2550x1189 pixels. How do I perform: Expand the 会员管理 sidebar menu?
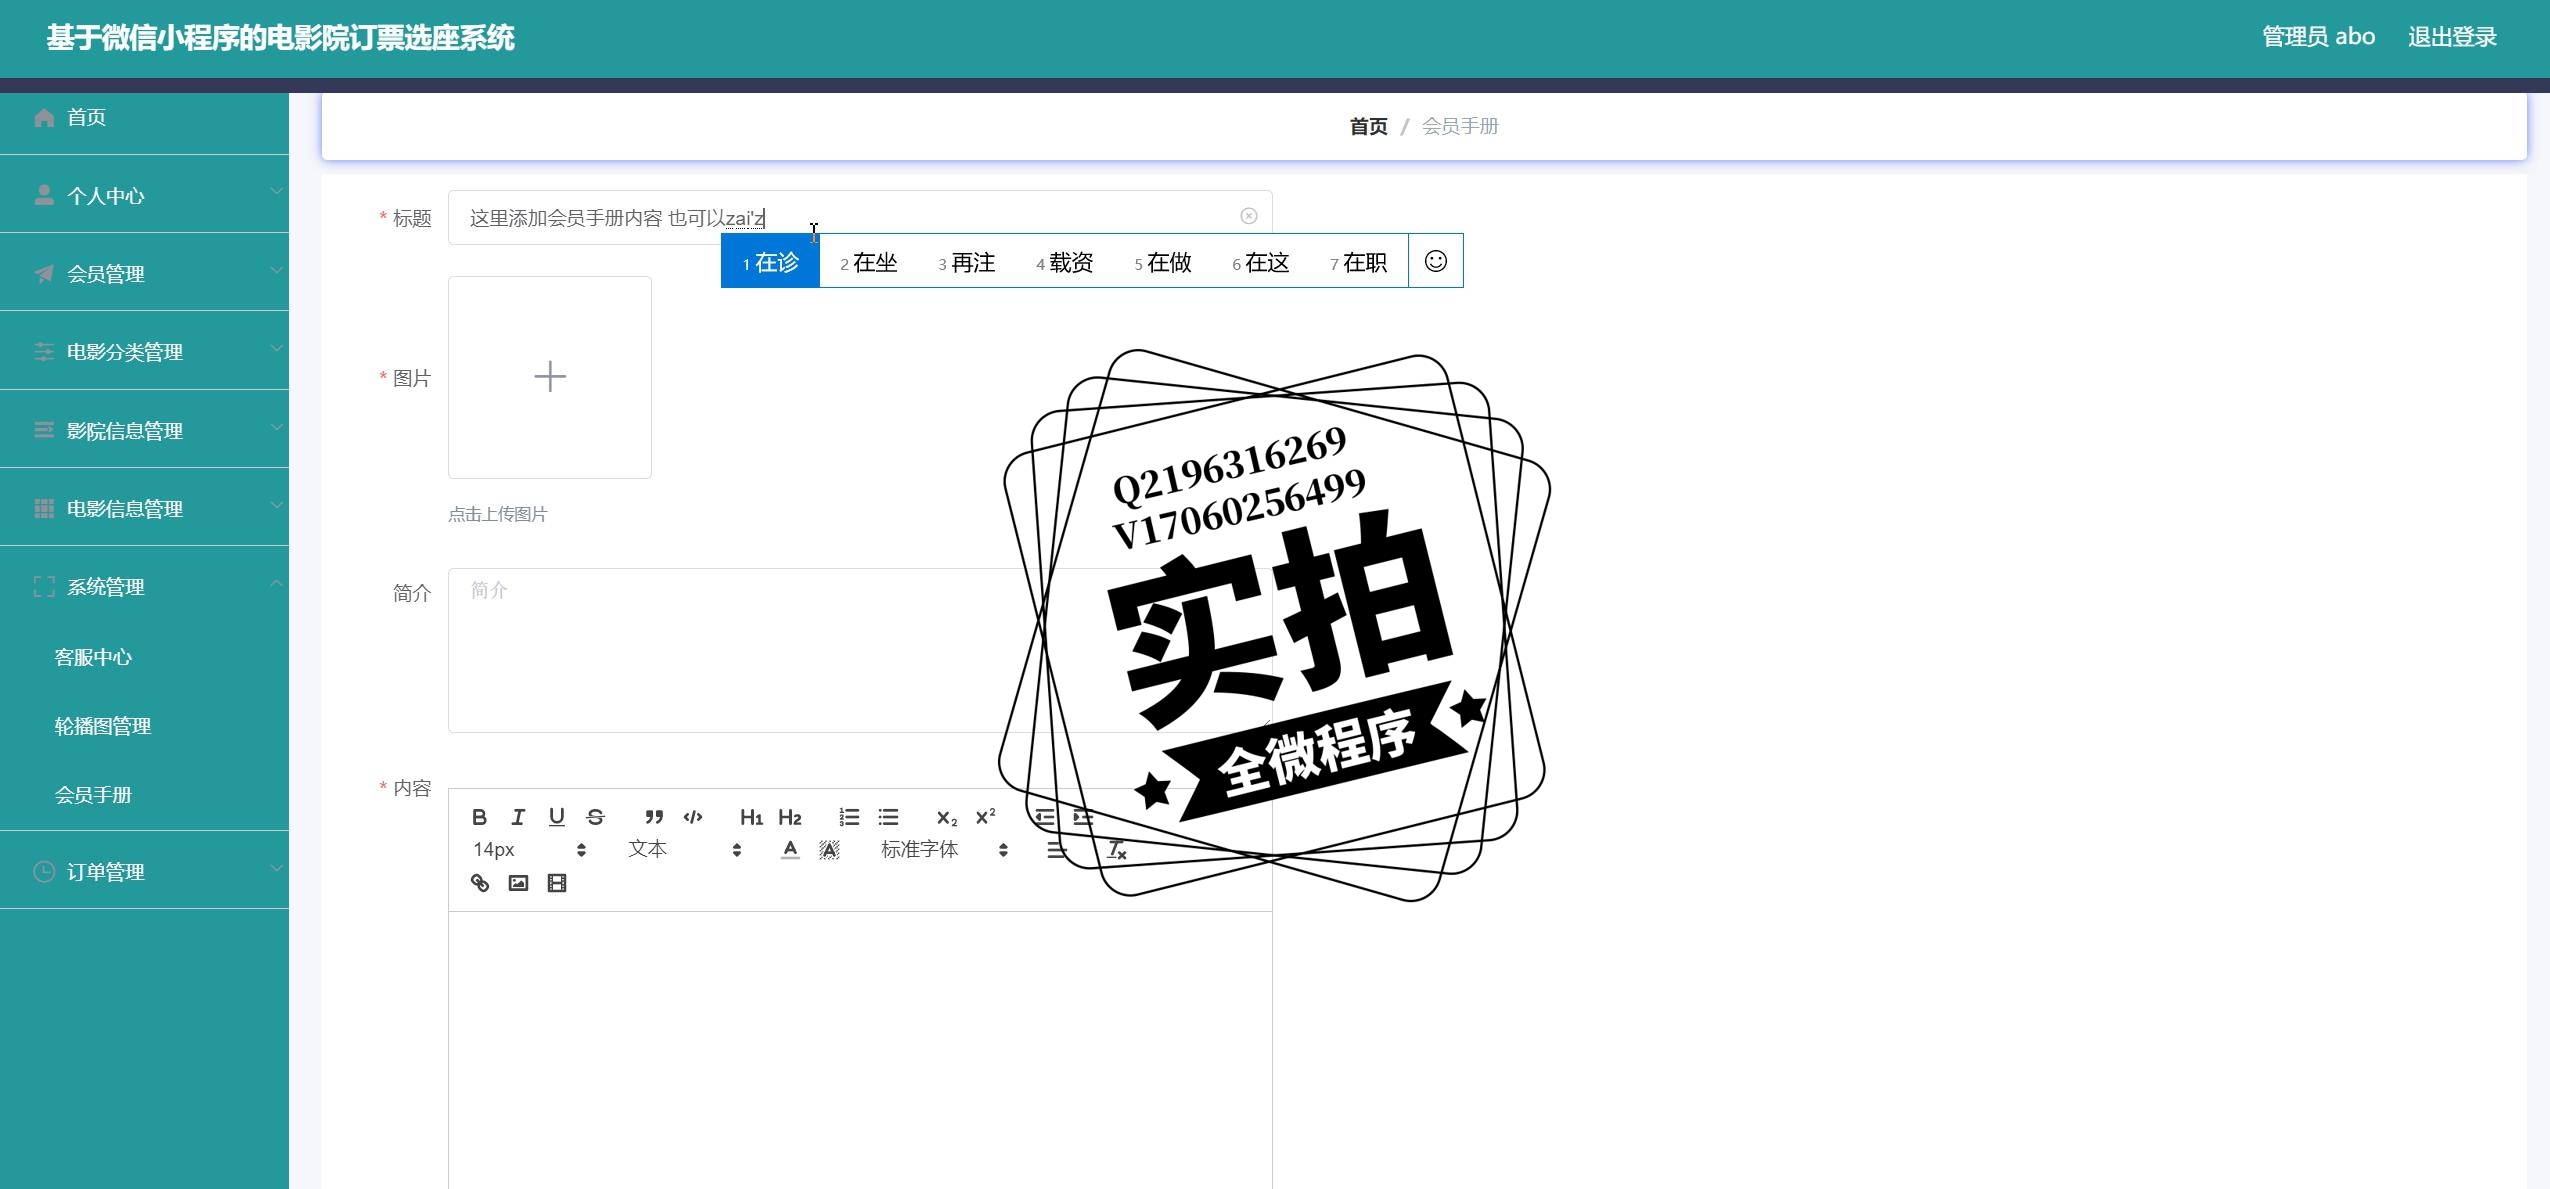pyautogui.click(x=144, y=273)
